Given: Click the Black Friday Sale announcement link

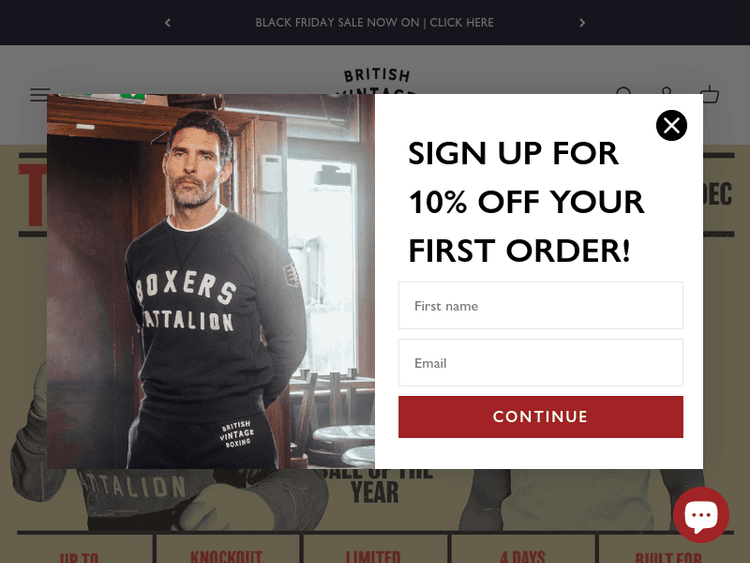Looking at the screenshot, I should click(x=375, y=22).
